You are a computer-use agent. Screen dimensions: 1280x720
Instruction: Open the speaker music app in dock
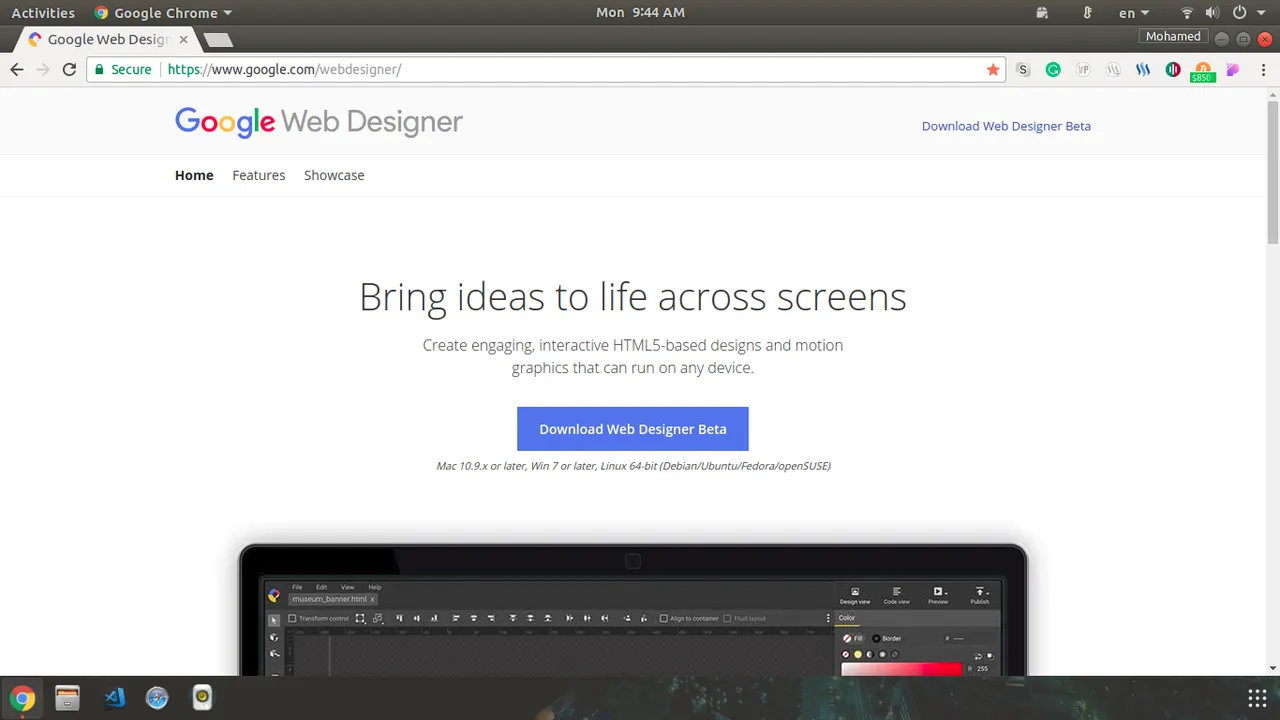point(202,697)
